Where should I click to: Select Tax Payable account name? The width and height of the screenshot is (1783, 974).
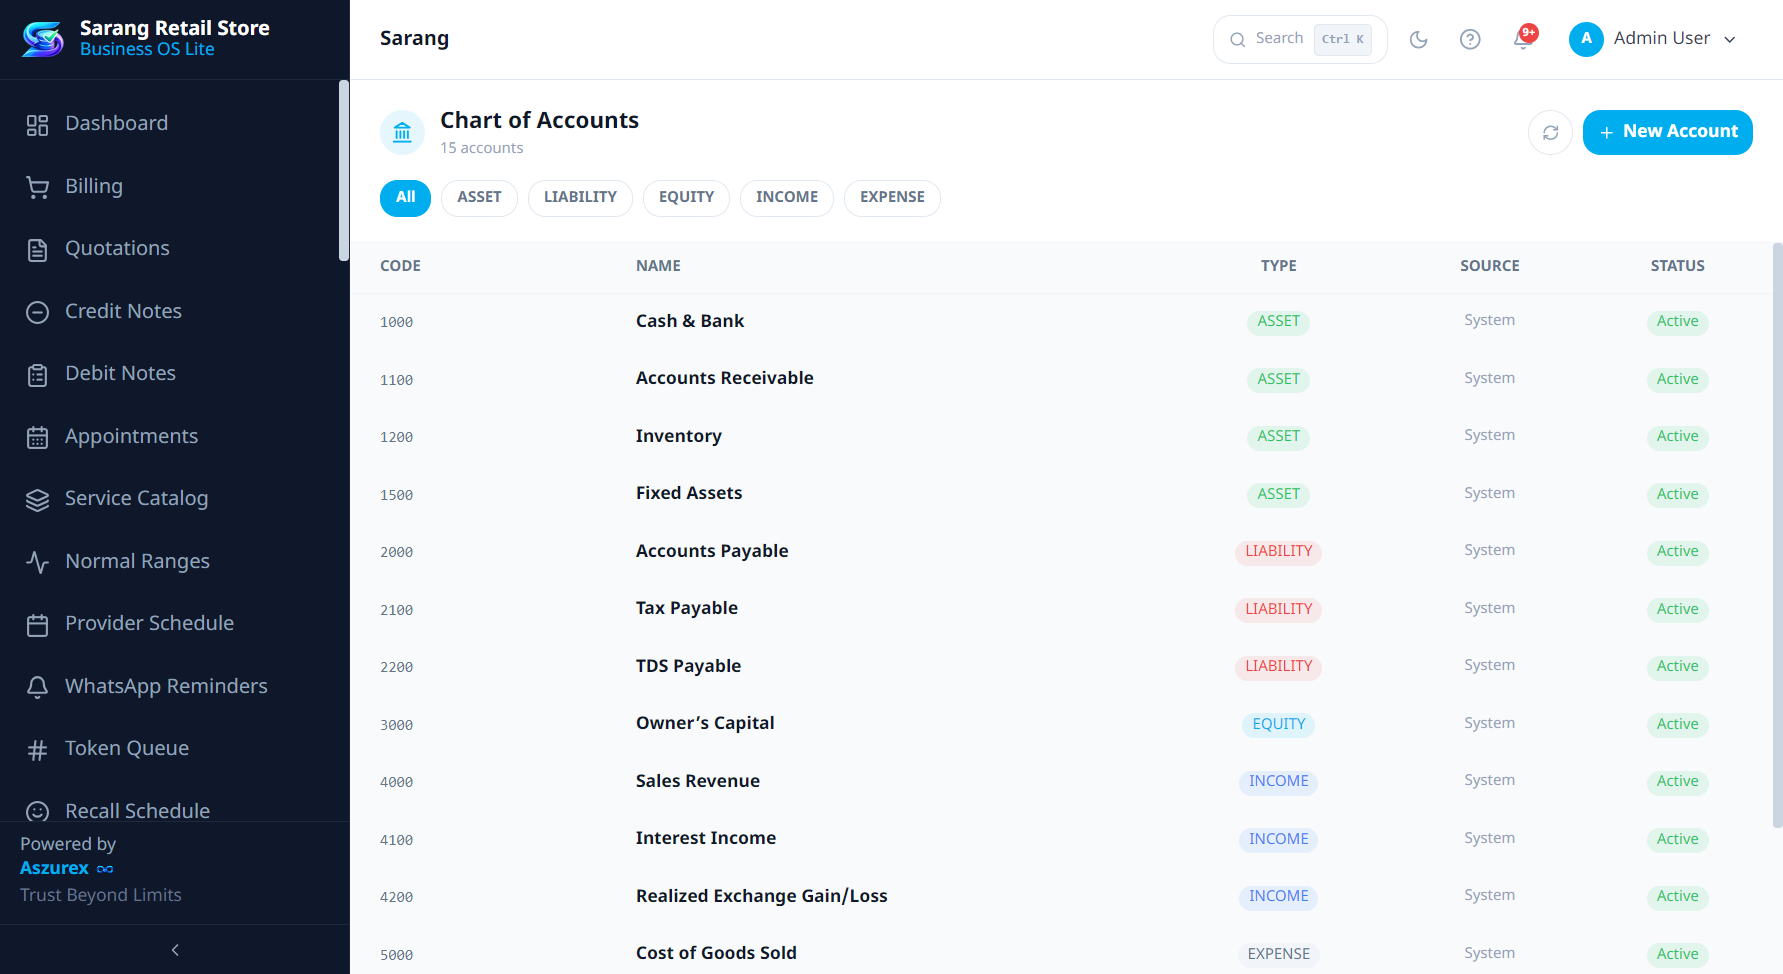(x=687, y=608)
